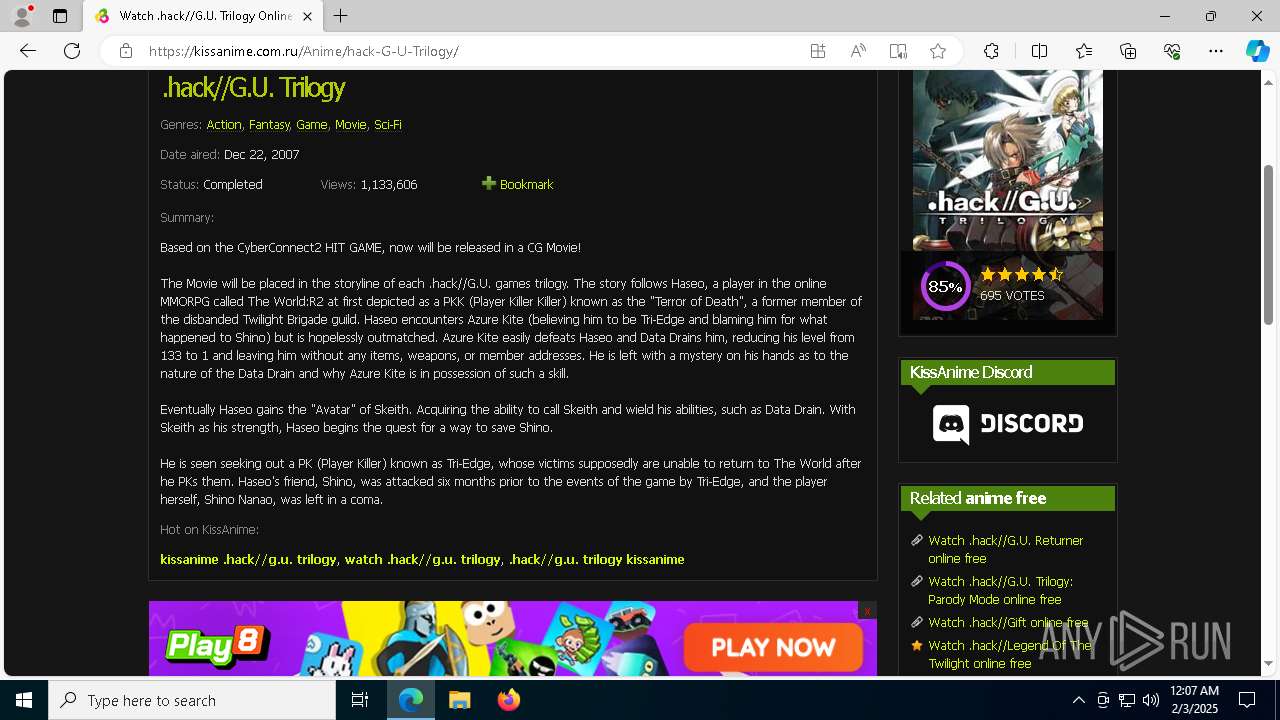The width and height of the screenshot is (1280, 720).
Task: Open the volume speaker tray icon
Action: coord(1151,700)
